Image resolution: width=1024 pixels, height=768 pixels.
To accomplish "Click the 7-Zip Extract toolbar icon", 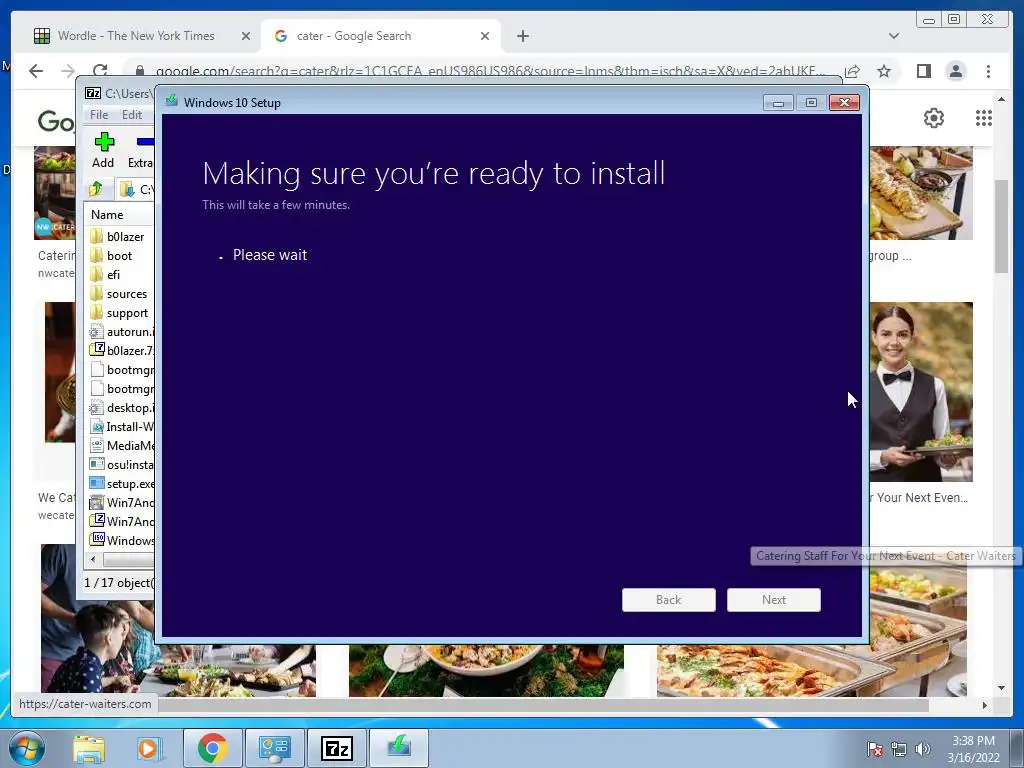I will point(141,150).
